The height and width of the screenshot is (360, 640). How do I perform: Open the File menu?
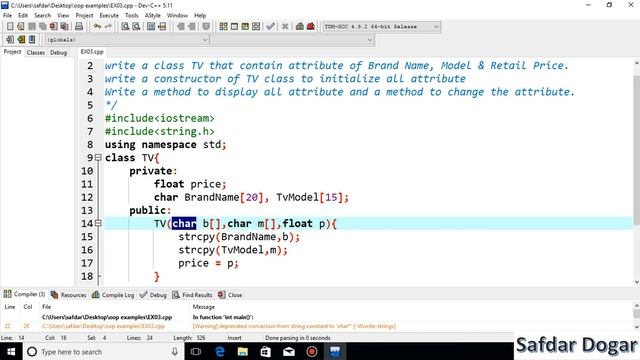tap(7, 15)
